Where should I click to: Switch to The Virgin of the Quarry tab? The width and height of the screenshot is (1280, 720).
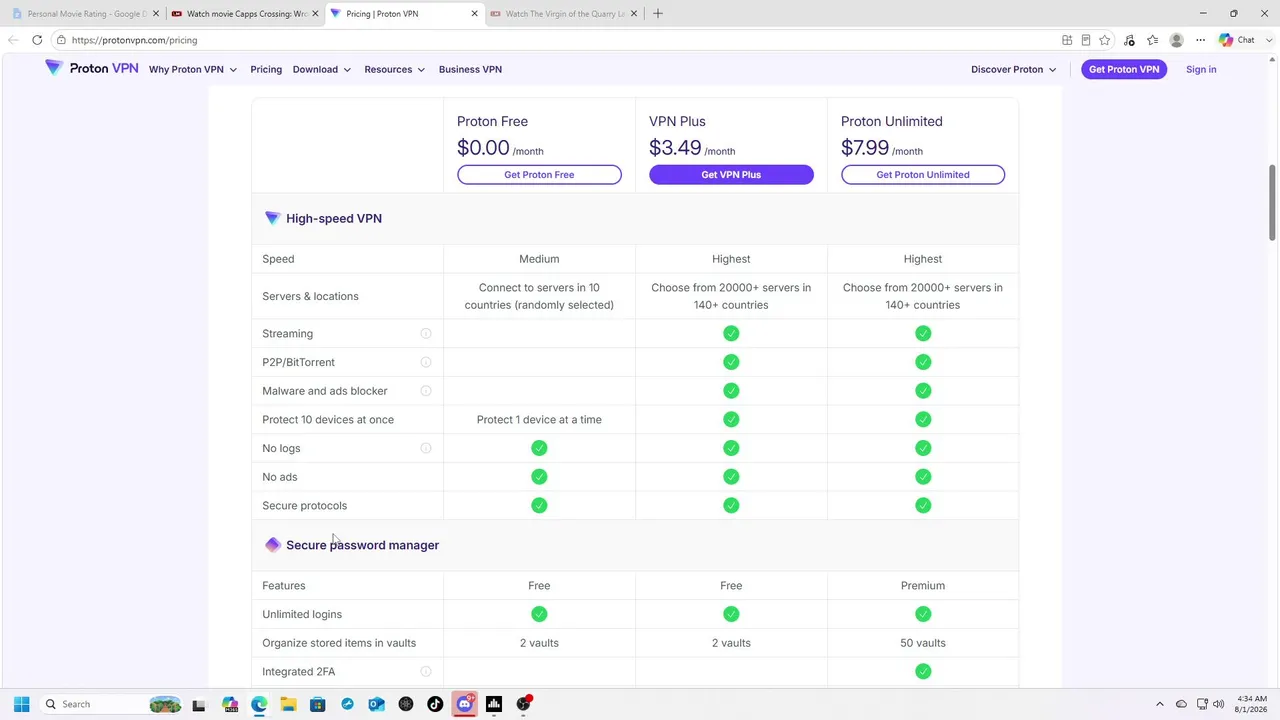tap(563, 14)
